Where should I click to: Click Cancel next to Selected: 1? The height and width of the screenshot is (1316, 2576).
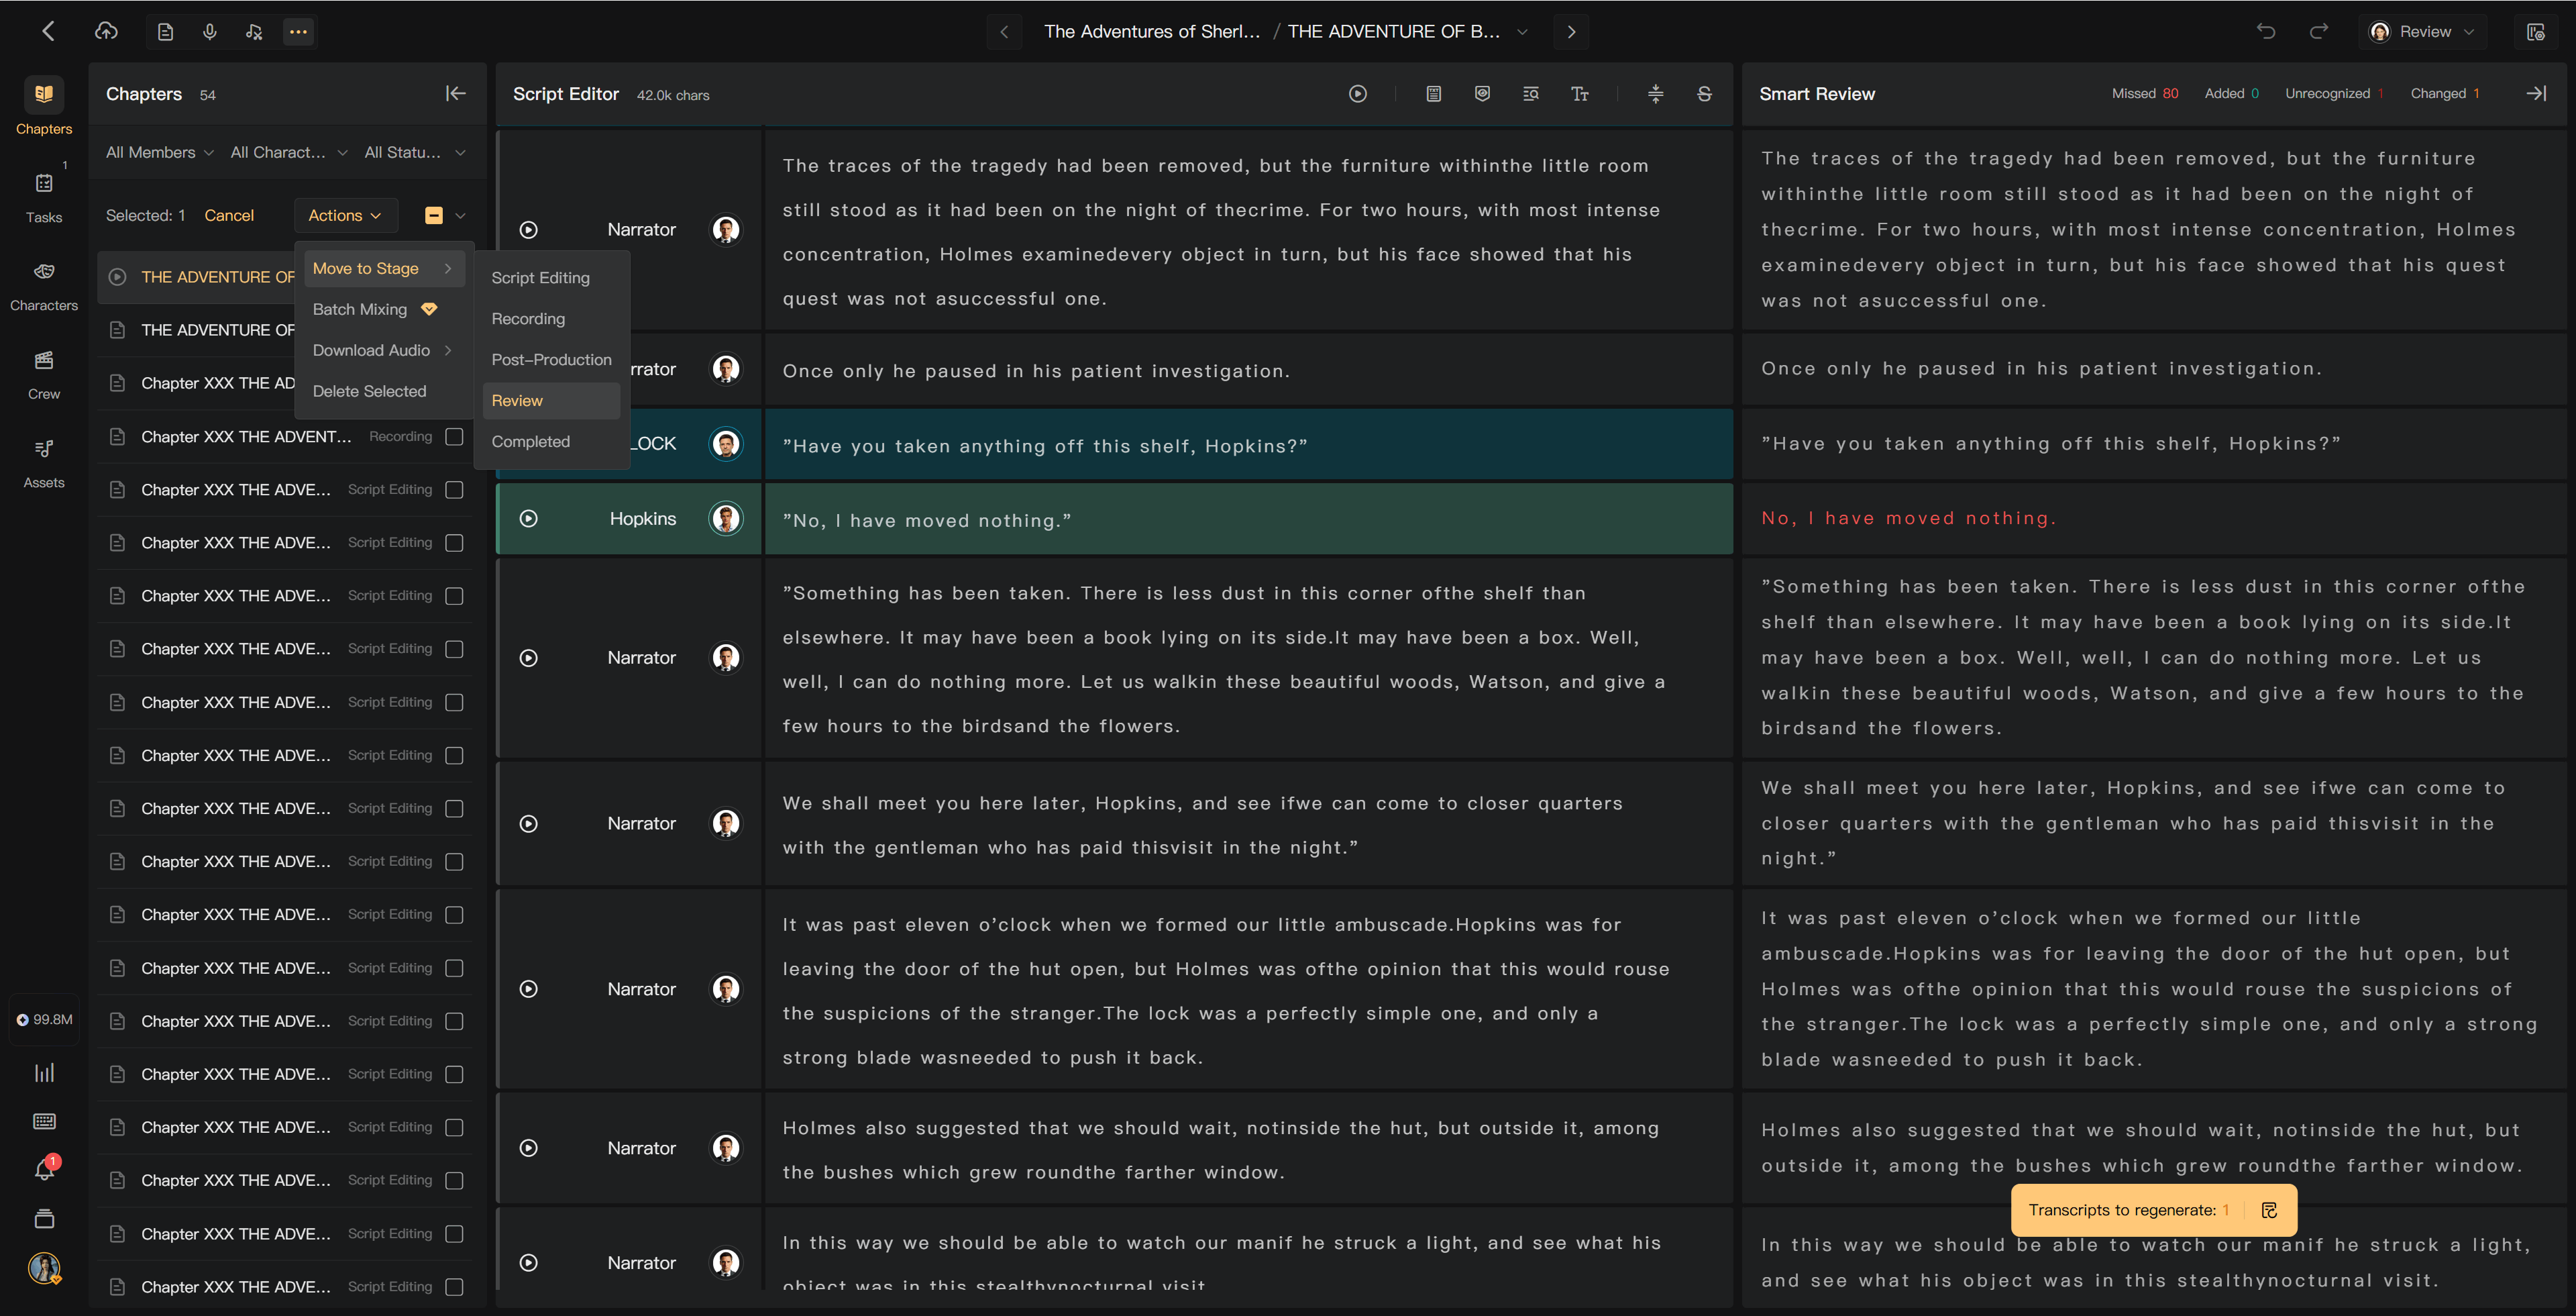coord(229,215)
